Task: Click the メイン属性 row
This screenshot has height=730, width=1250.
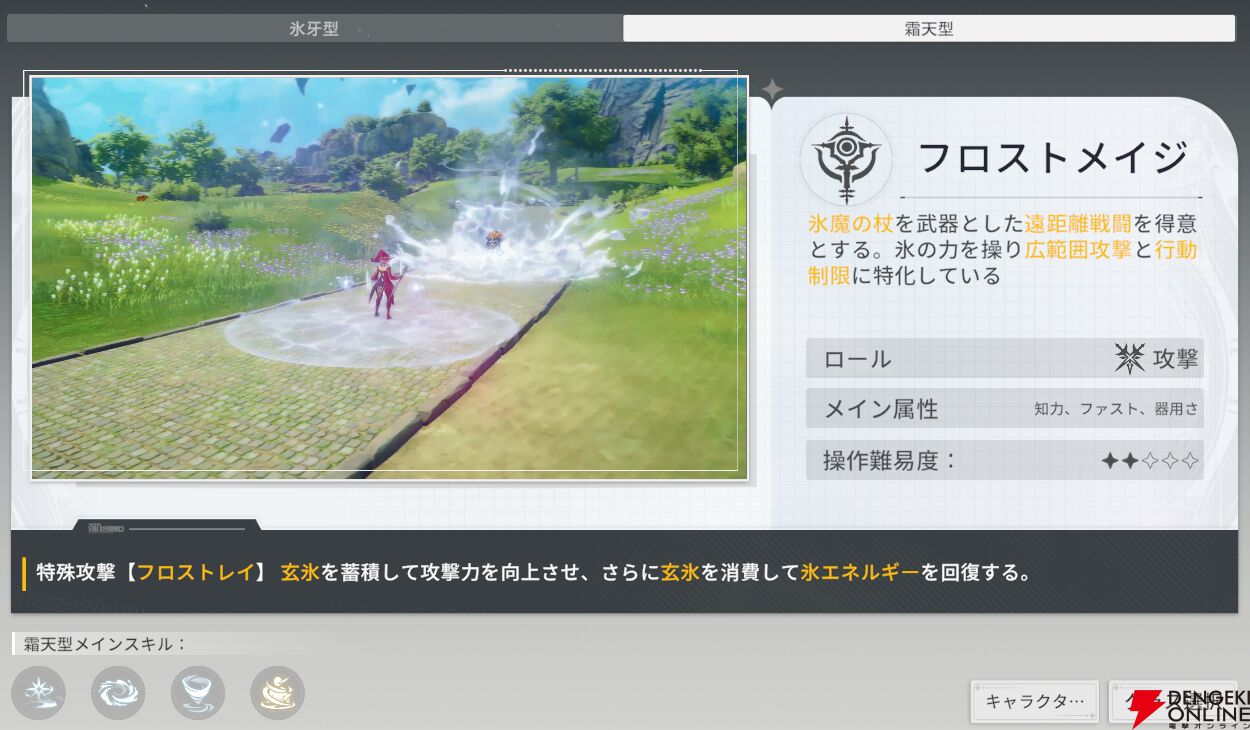Action: [x=1004, y=409]
